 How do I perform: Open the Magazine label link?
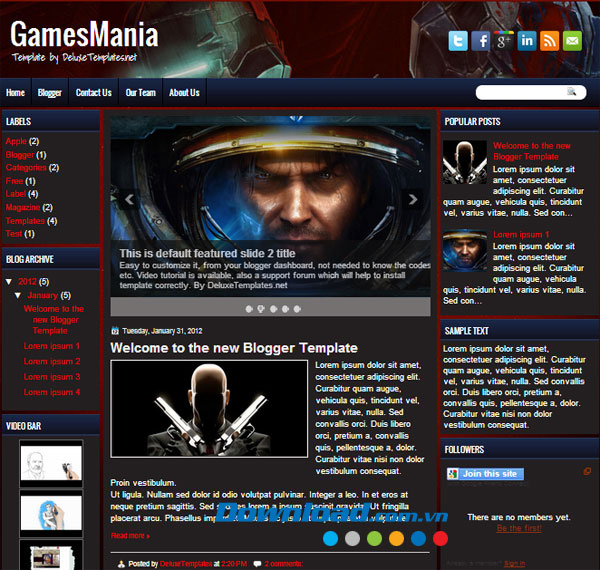point(23,207)
